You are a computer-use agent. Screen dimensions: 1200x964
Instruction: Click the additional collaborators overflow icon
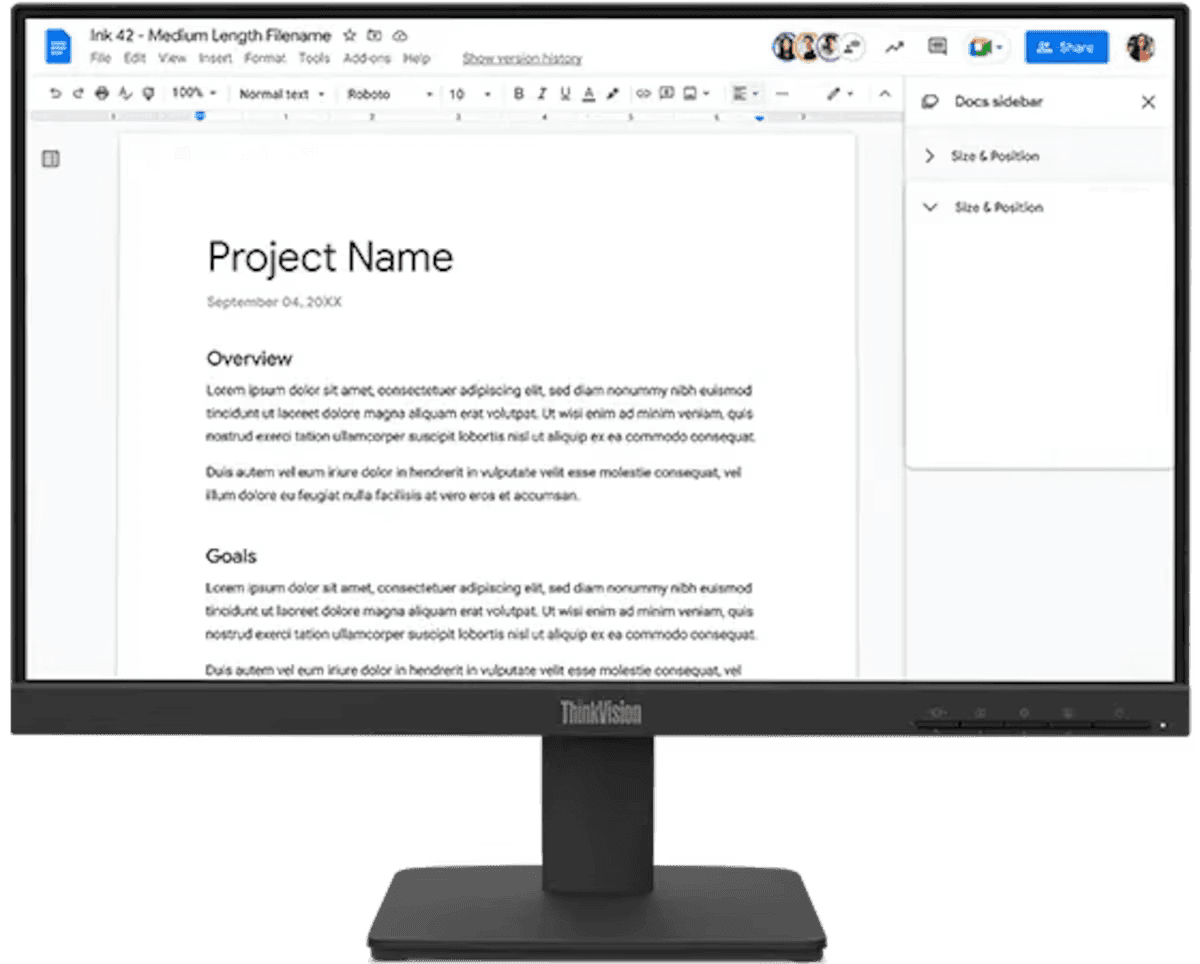[x=852, y=47]
